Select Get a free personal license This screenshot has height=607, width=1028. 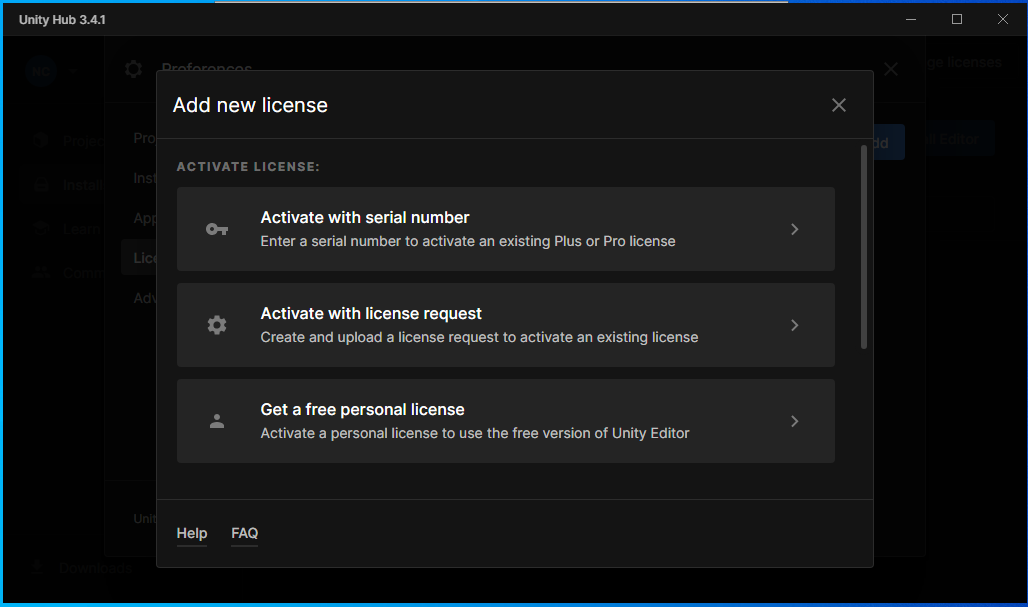point(505,421)
